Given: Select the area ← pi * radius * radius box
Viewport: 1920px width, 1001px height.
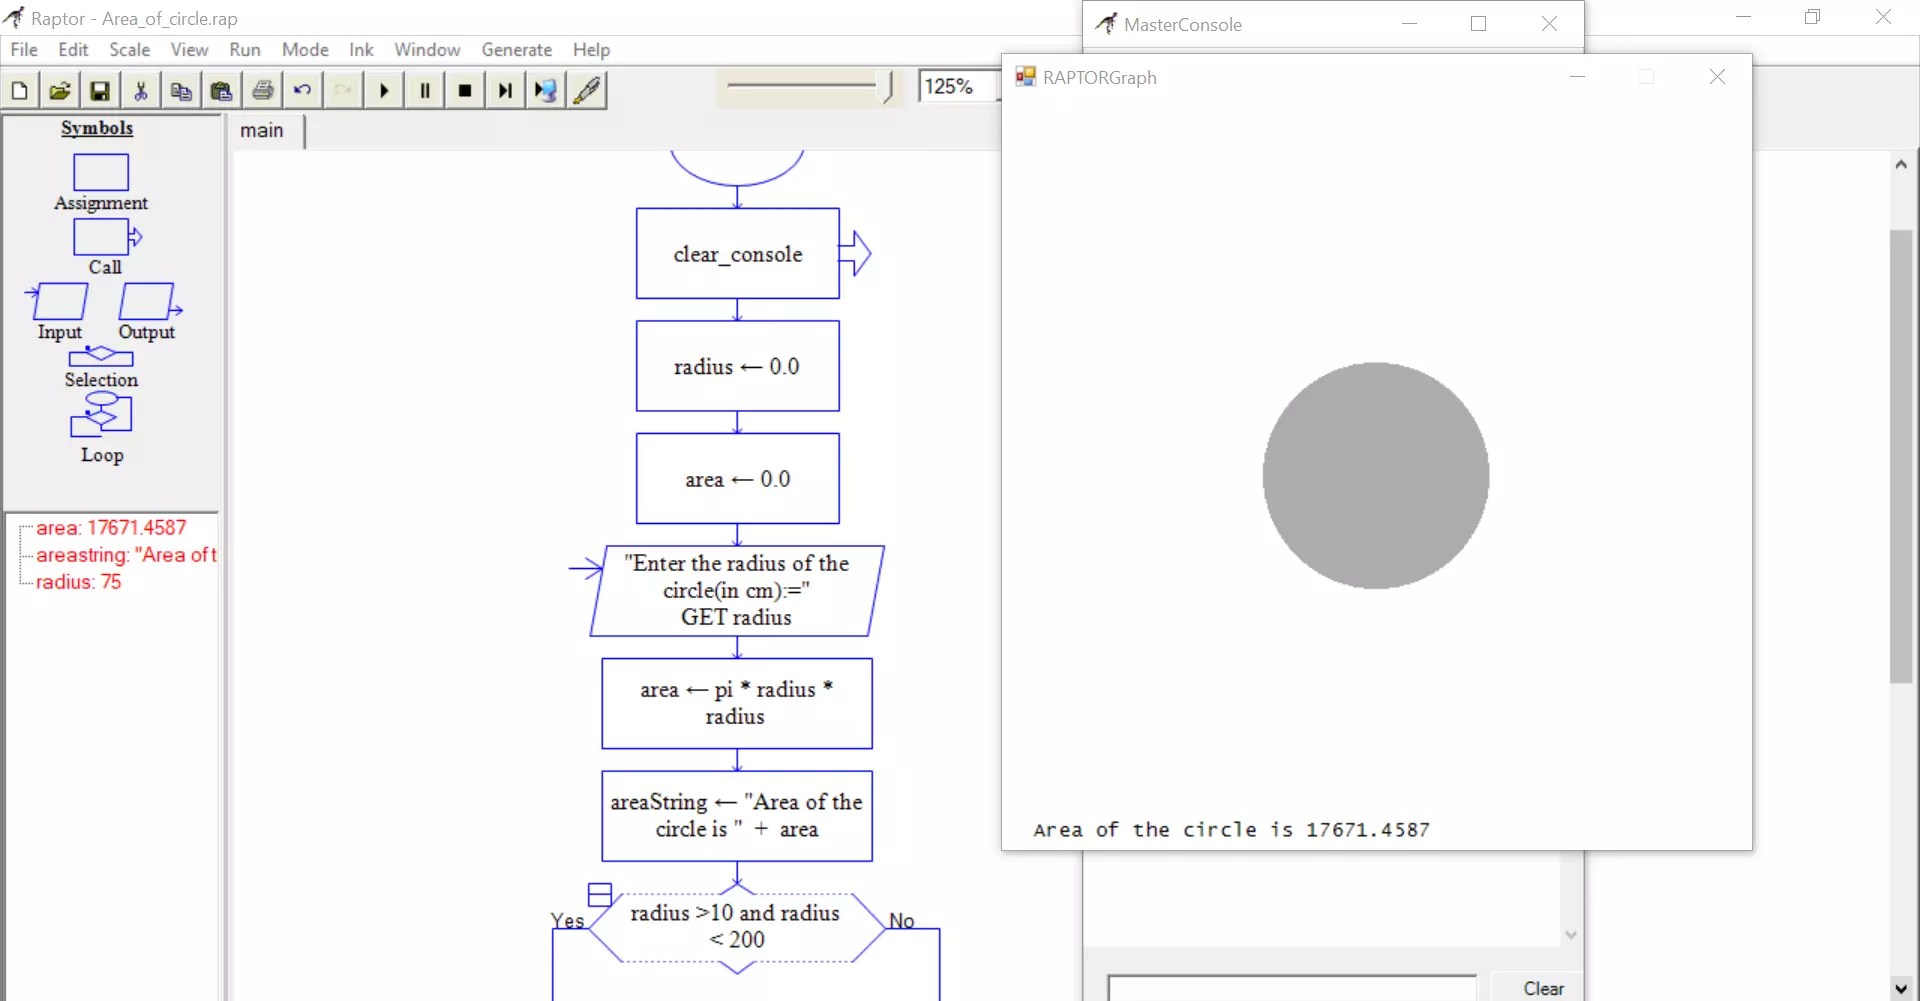Looking at the screenshot, I should (x=737, y=703).
